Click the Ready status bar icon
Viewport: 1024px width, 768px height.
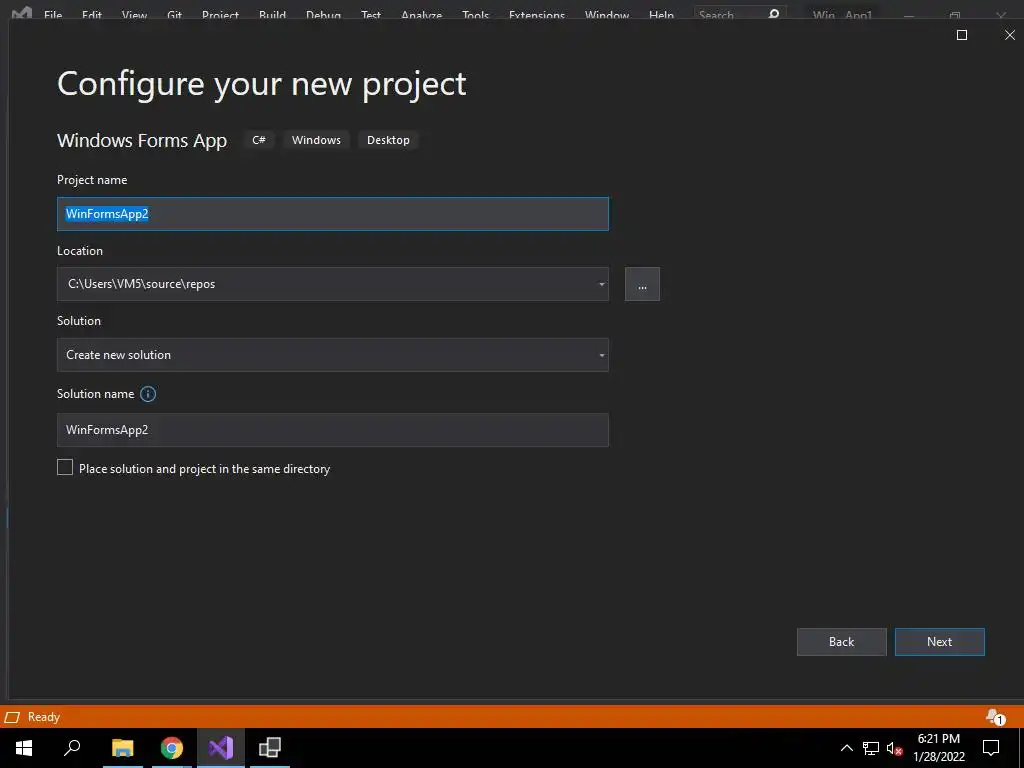12,717
